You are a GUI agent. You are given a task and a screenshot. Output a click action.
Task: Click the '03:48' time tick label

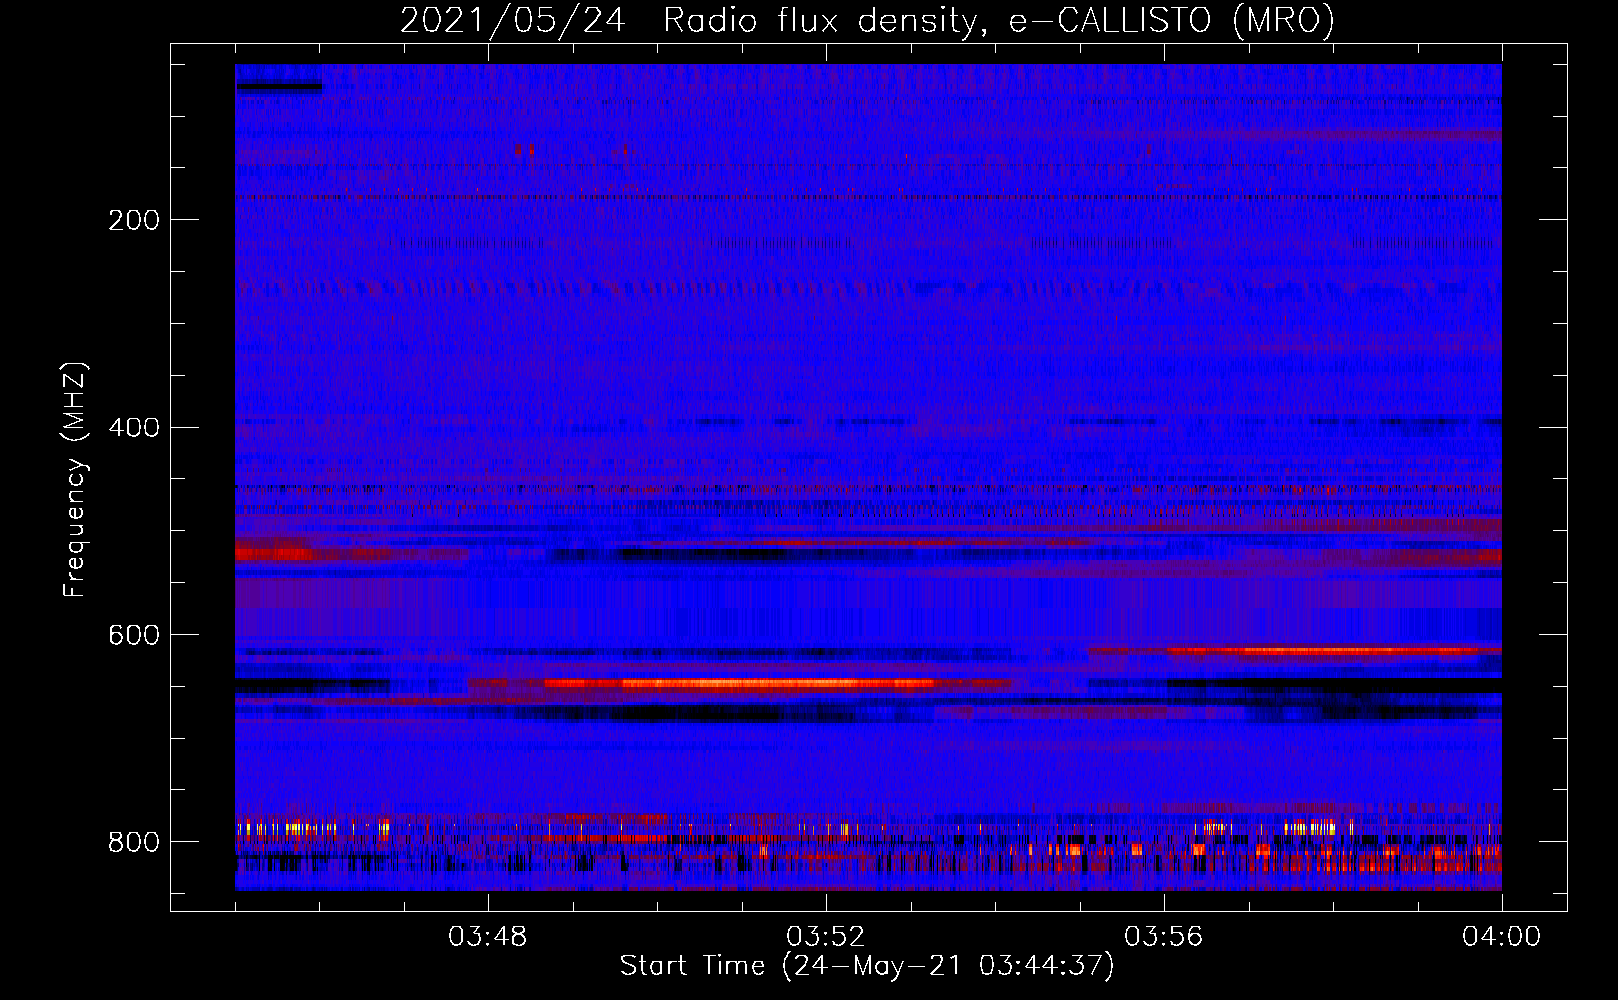point(488,937)
